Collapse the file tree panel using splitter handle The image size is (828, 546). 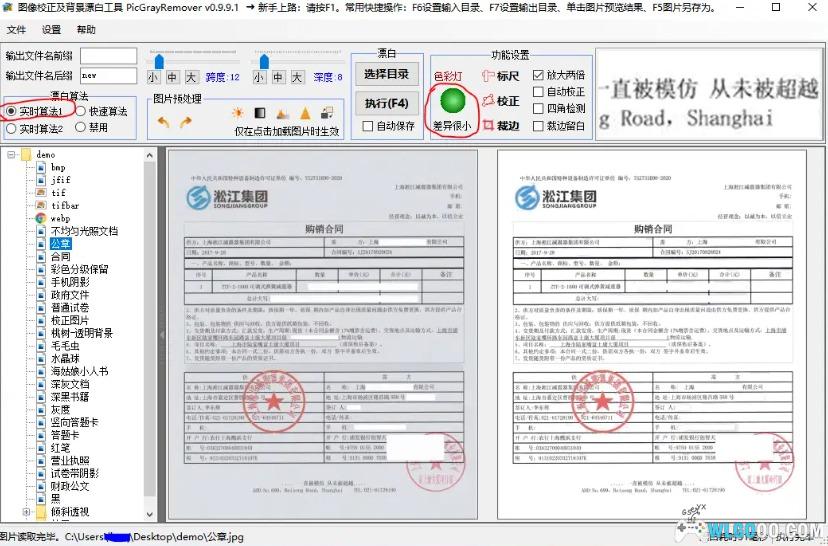(x=162, y=334)
